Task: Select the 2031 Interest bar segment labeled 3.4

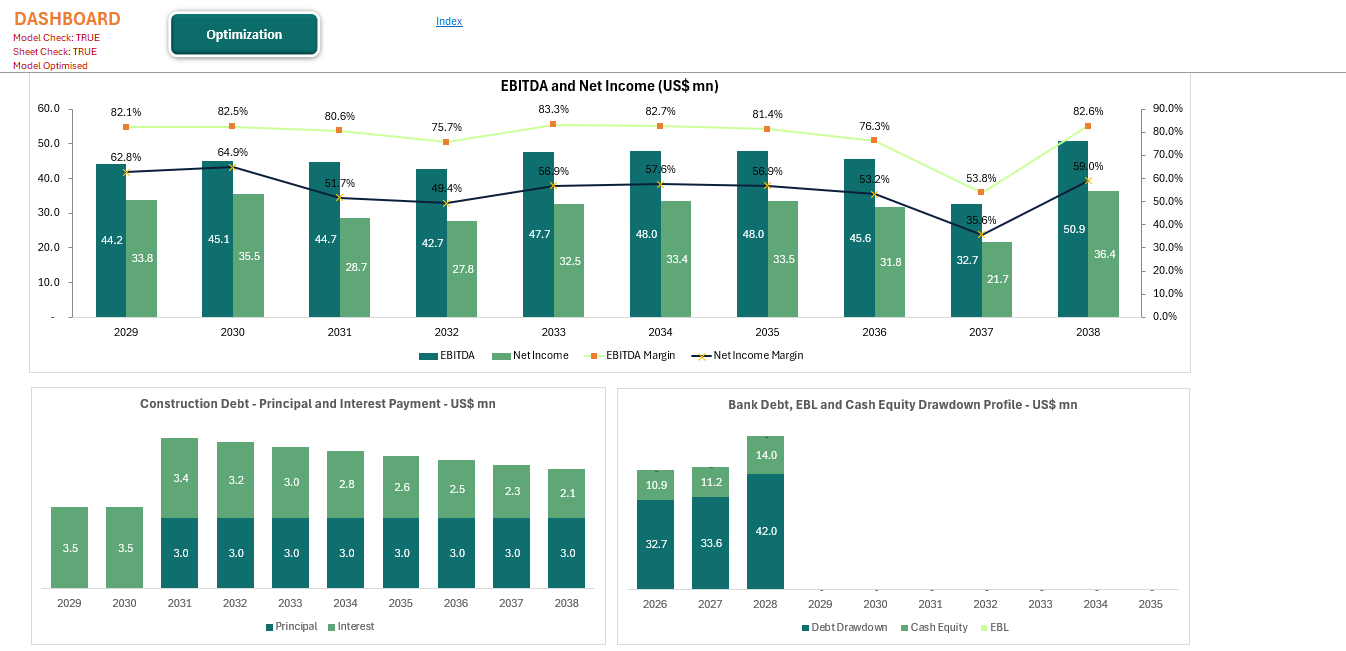Action: point(180,478)
